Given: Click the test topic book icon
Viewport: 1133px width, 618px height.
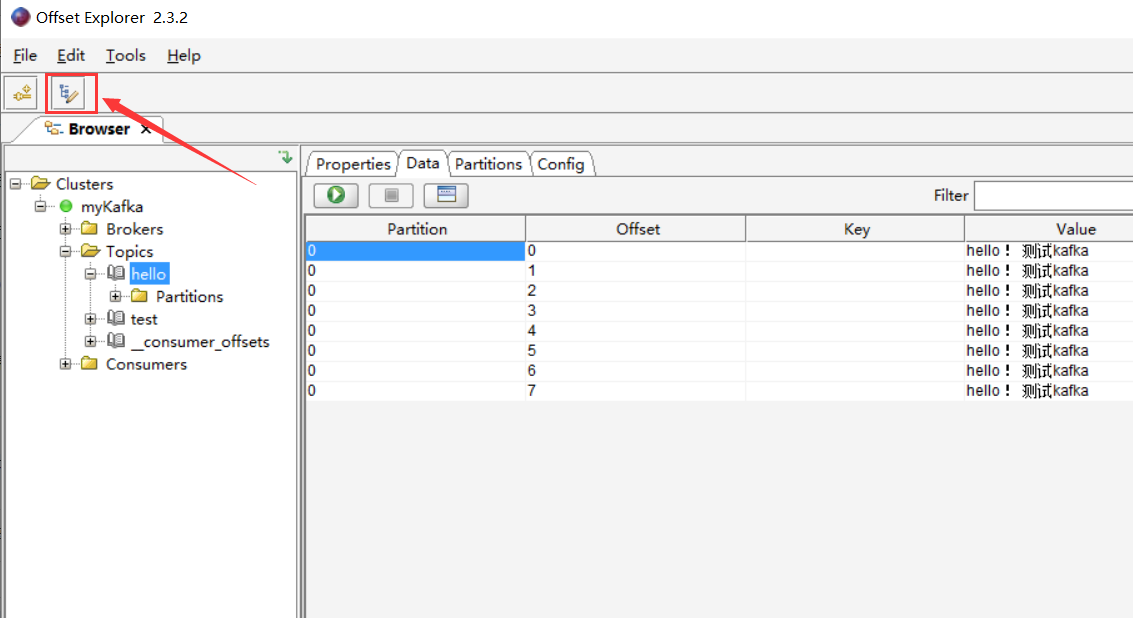Looking at the screenshot, I should tap(116, 318).
